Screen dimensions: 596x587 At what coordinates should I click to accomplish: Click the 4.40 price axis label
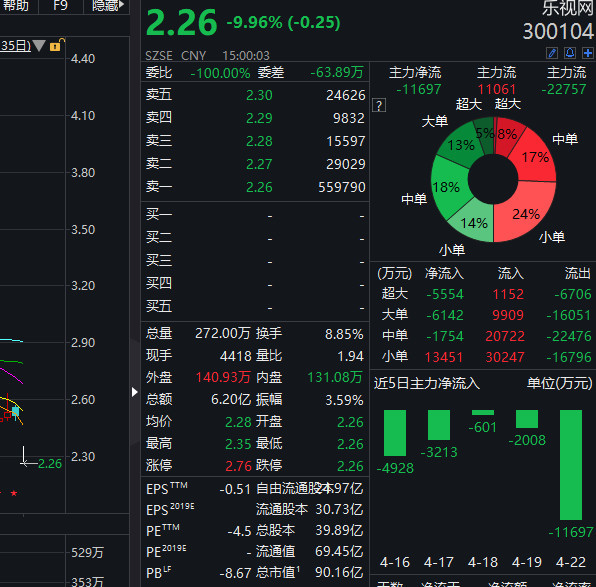point(83,59)
